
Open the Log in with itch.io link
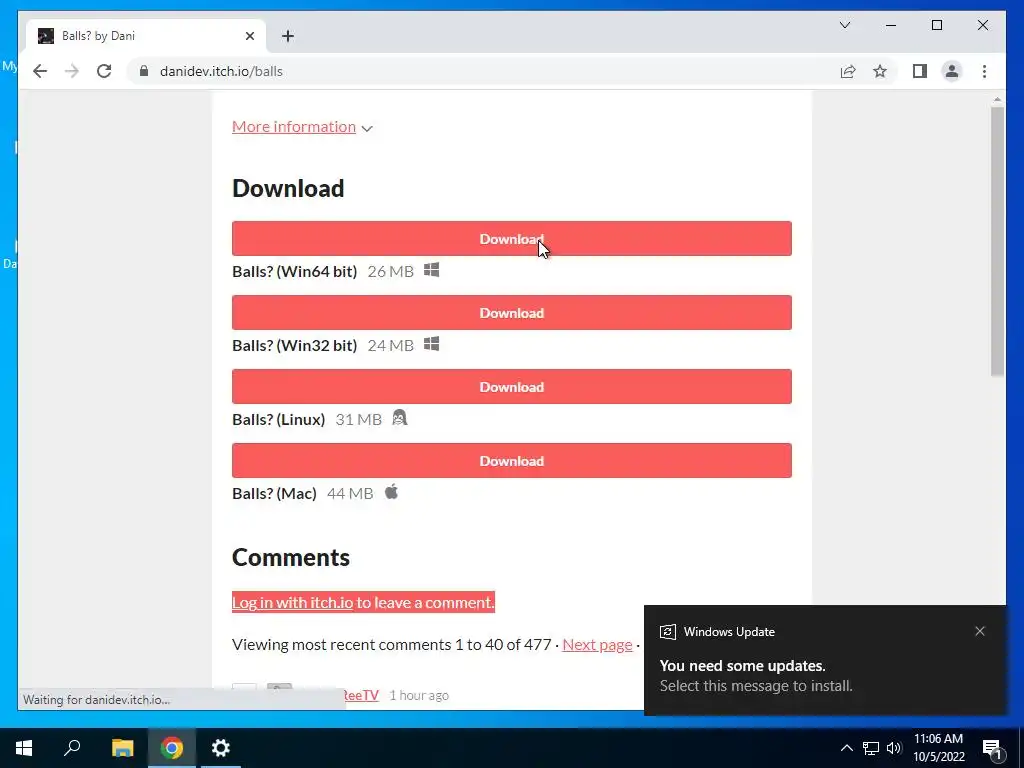tap(293, 602)
